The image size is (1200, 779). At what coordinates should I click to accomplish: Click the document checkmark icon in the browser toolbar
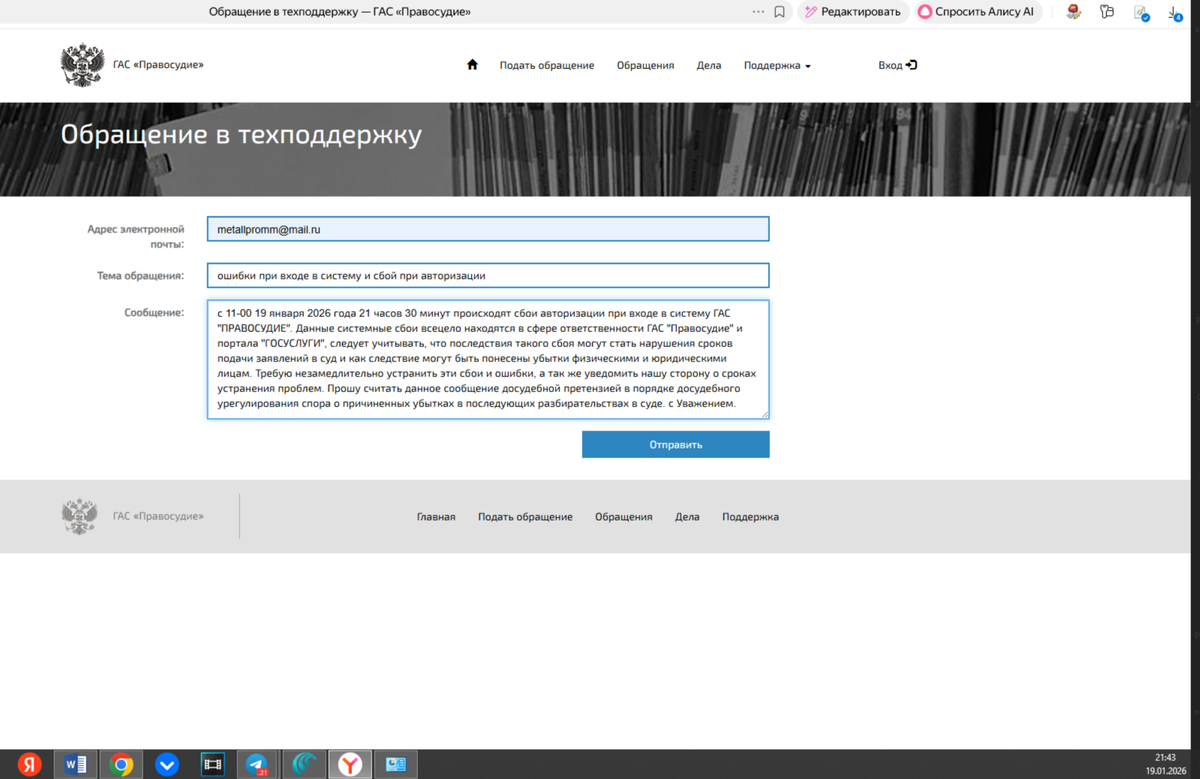pyautogui.click(x=1141, y=12)
